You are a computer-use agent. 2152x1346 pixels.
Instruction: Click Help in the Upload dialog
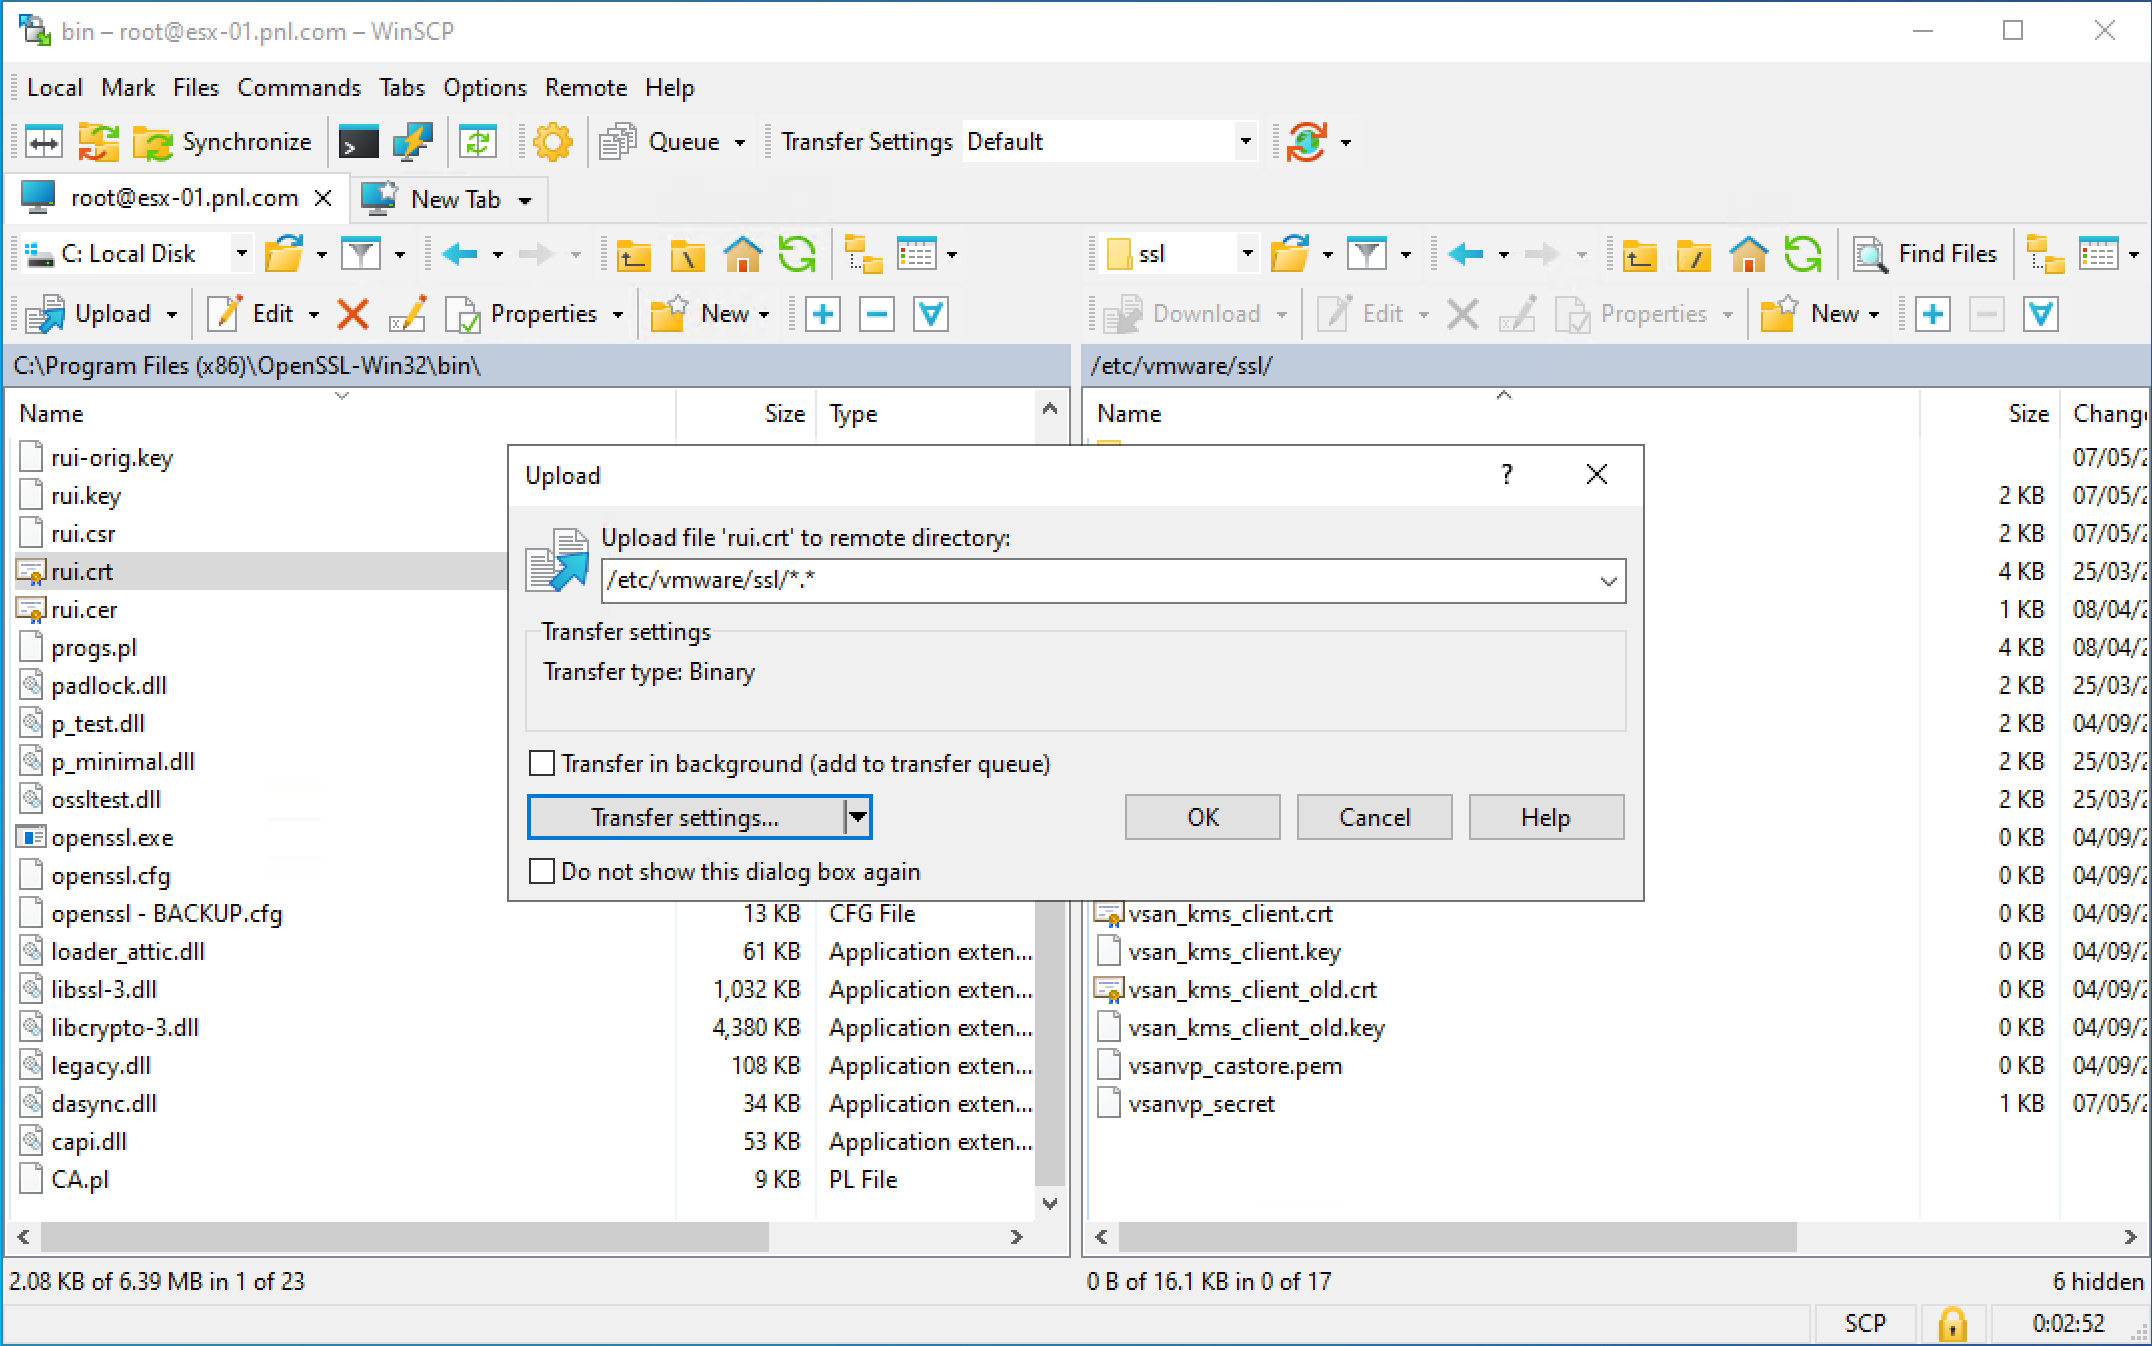(1547, 817)
